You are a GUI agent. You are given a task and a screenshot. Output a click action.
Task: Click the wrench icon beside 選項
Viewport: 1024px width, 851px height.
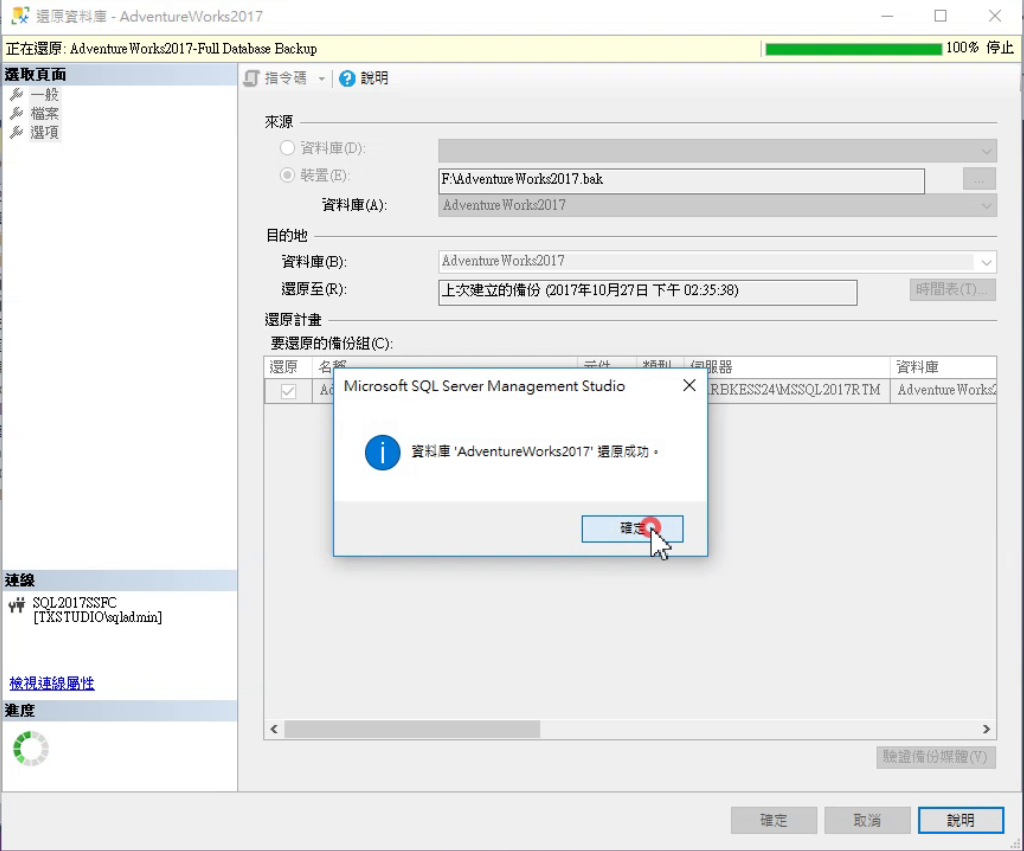(17, 133)
